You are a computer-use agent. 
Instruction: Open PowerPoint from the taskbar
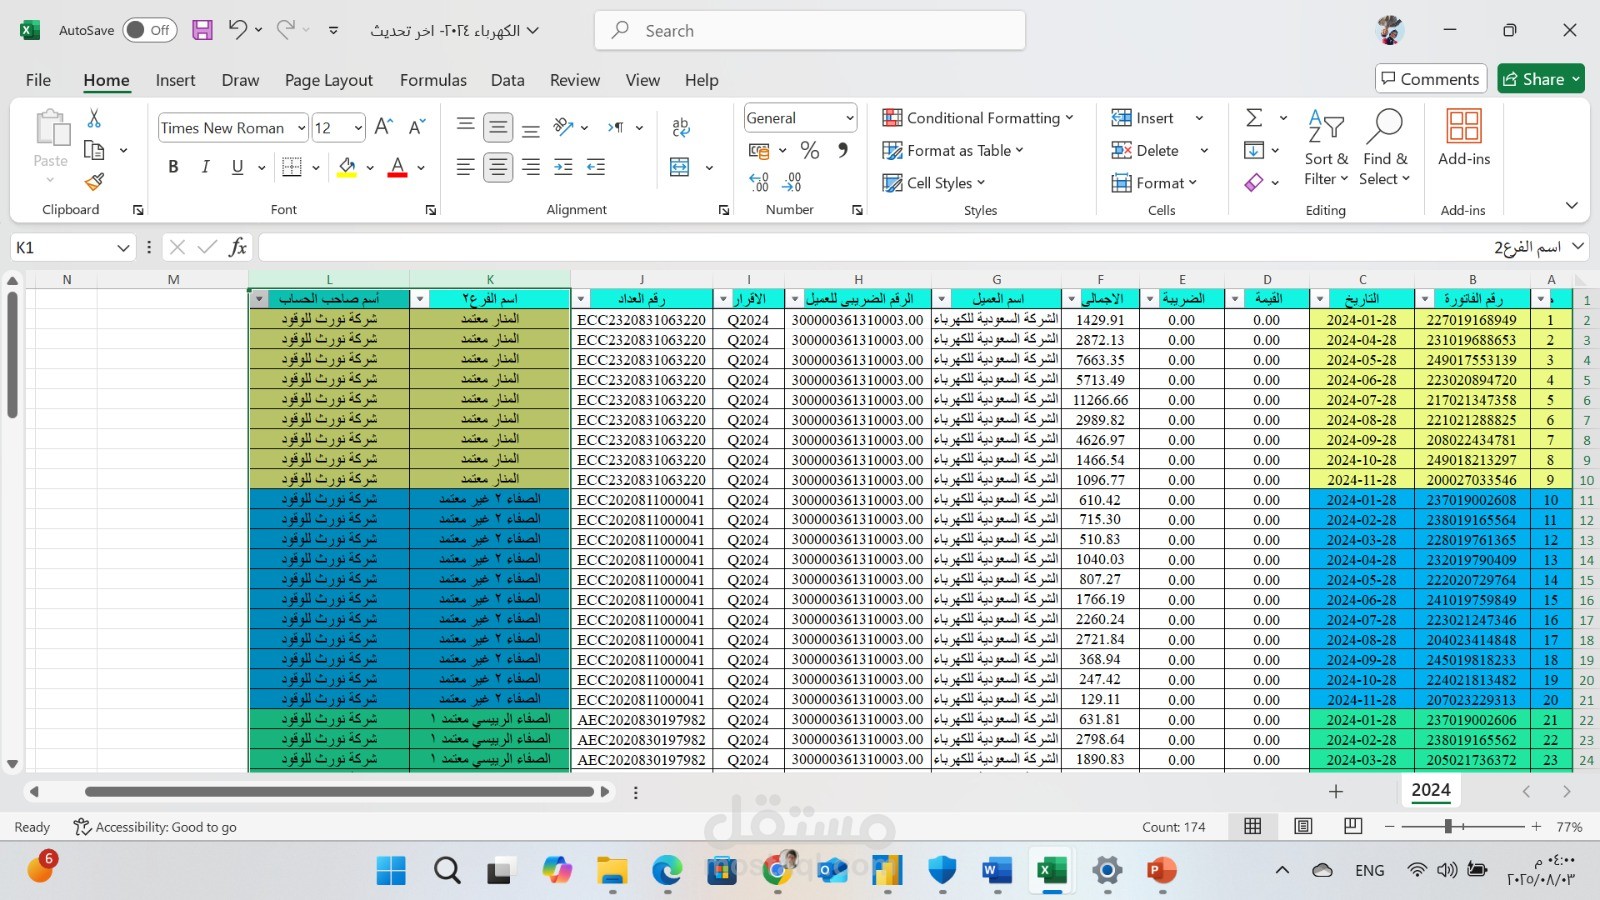[1161, 870]
